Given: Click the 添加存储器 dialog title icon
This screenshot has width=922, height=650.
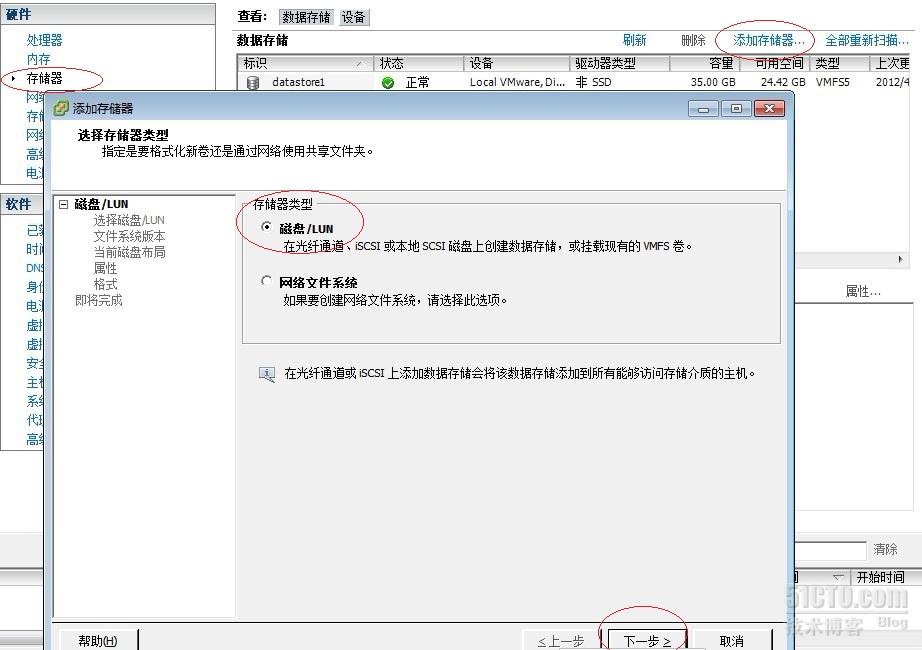Looking at the screenshot, I should click(x=61, y=108).
